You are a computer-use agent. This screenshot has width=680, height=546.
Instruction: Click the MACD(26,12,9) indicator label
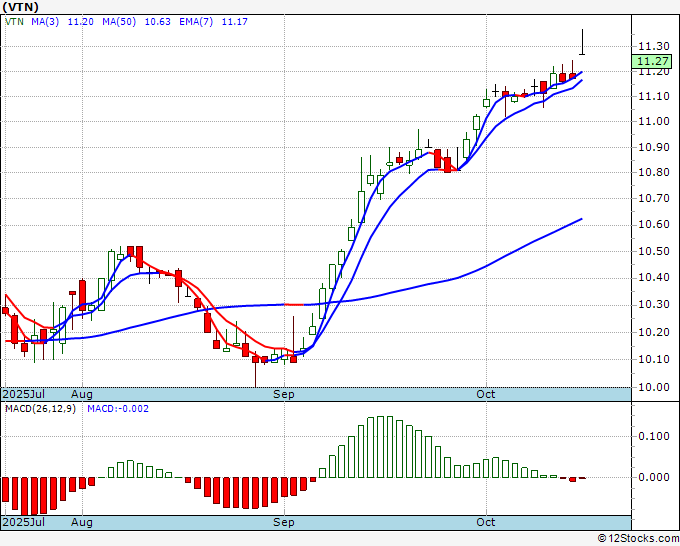click(x=40, y=409)
